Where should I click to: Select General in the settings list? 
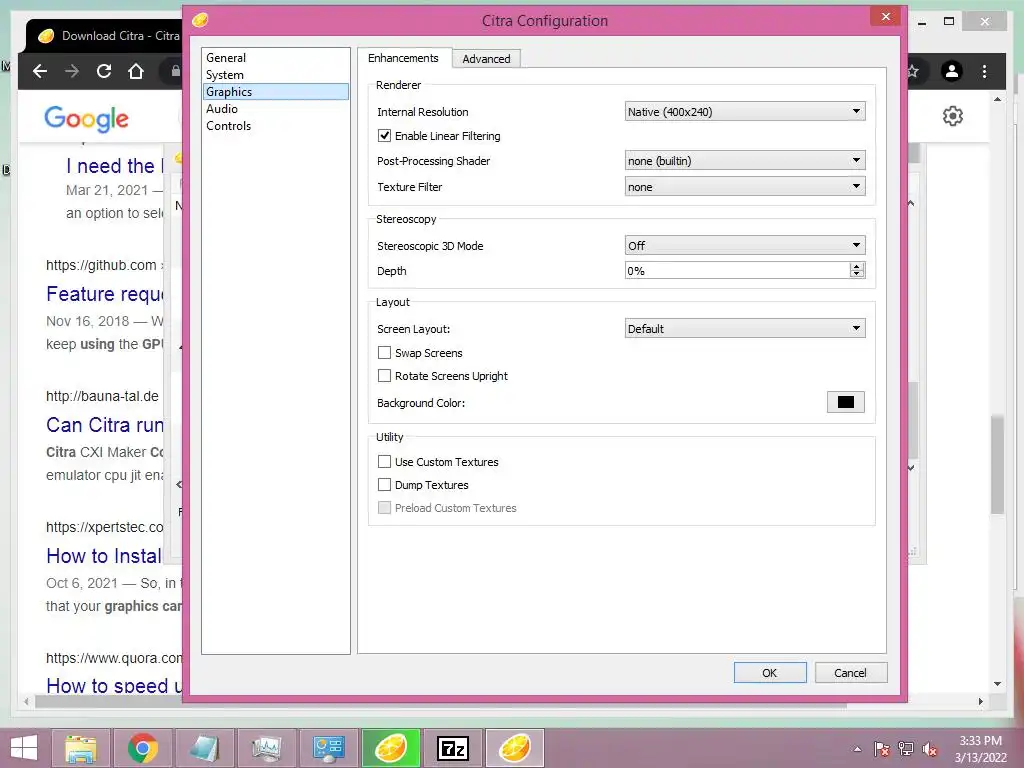[276, 57]
